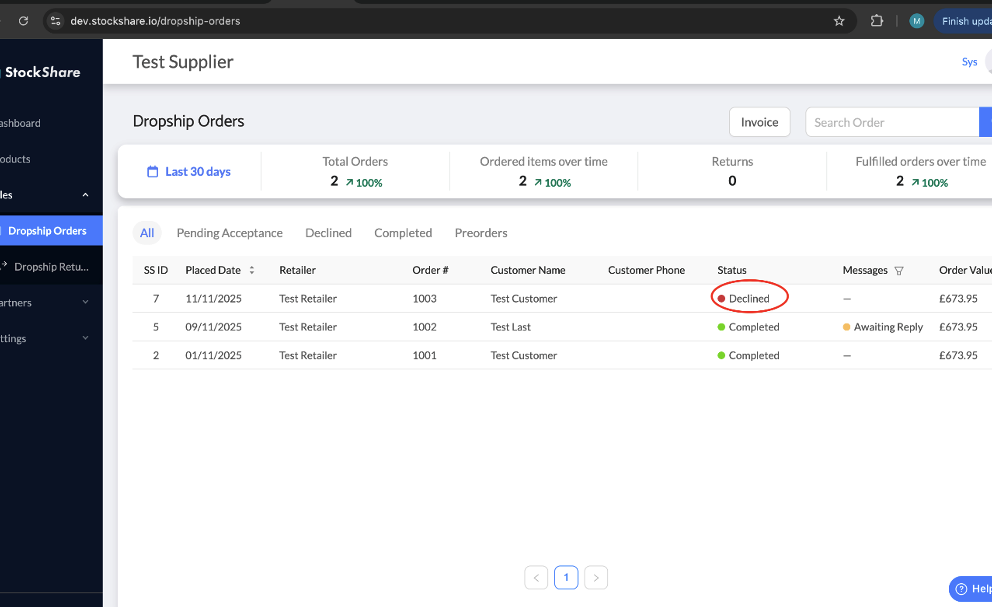The image size is (992, 607).
Task: Click the Search Order input field
Action: click(890, 122)
